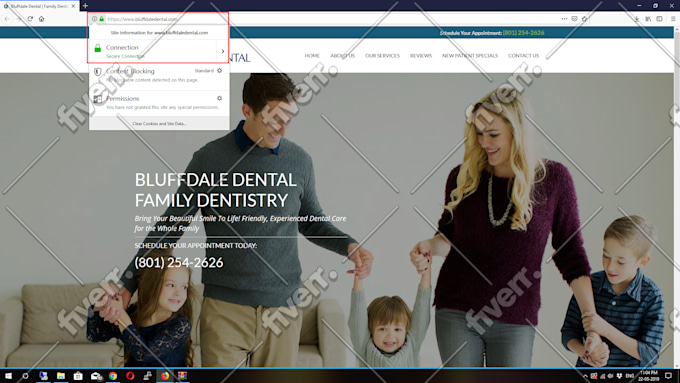The width and height of the screenshot is (680, 383).
Task: Click scrollbar up arrow
Action: click(677, 29)
